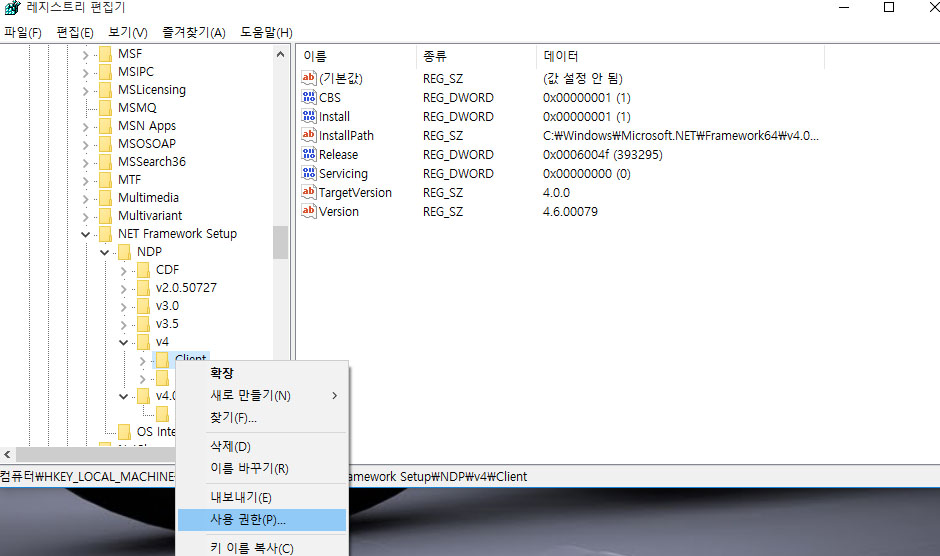Select the Version string value icon
The width and height of the screenshot is (940, 556).
pyautogui.click(x=309, y=212)
